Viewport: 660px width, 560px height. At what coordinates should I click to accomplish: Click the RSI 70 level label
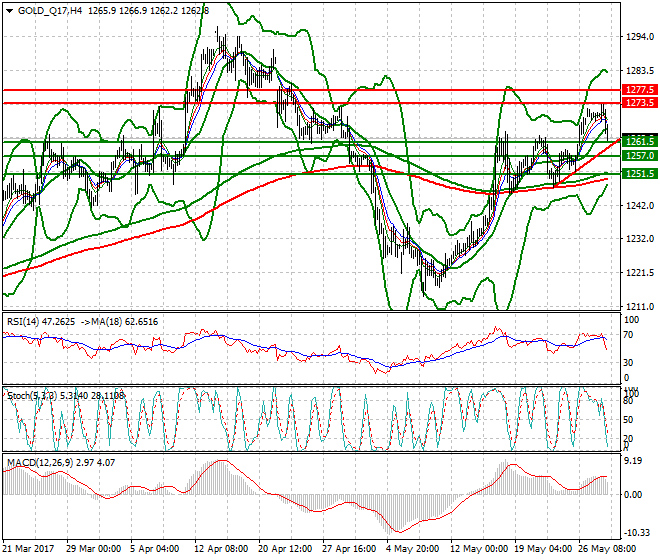pyautogui.click(x=628, y=335)
